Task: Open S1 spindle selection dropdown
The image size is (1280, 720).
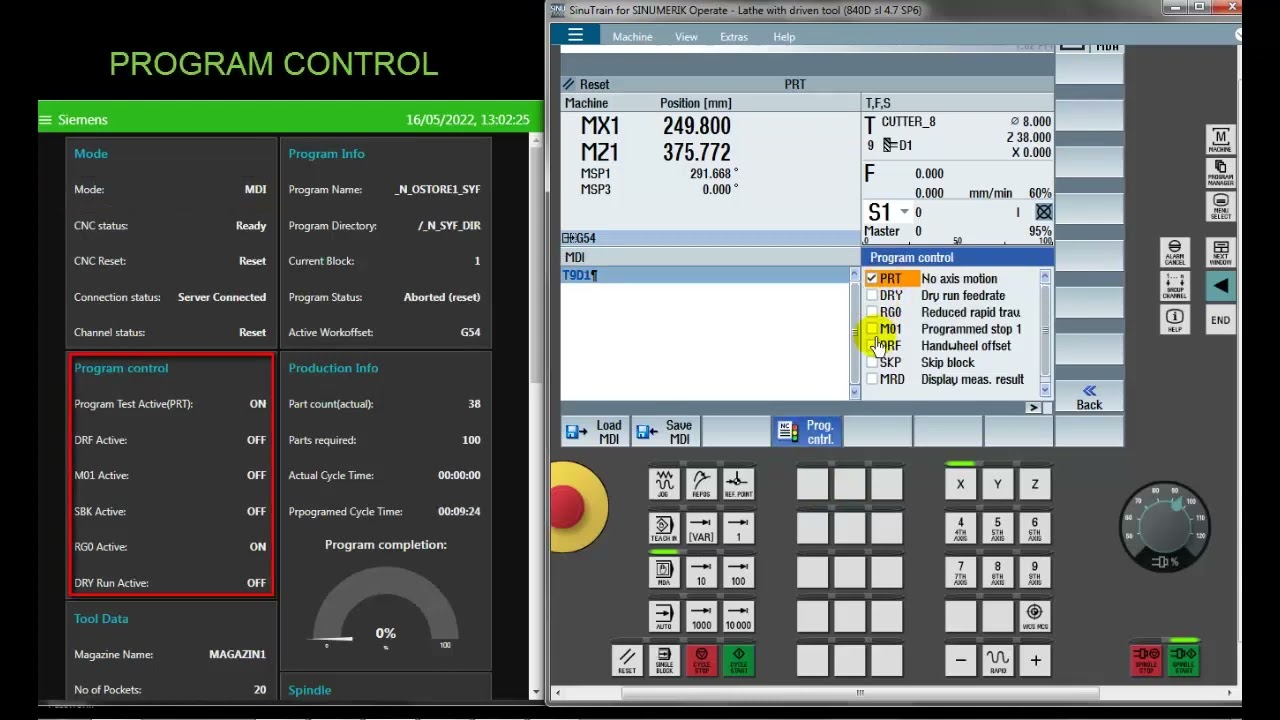Action: 904,212
